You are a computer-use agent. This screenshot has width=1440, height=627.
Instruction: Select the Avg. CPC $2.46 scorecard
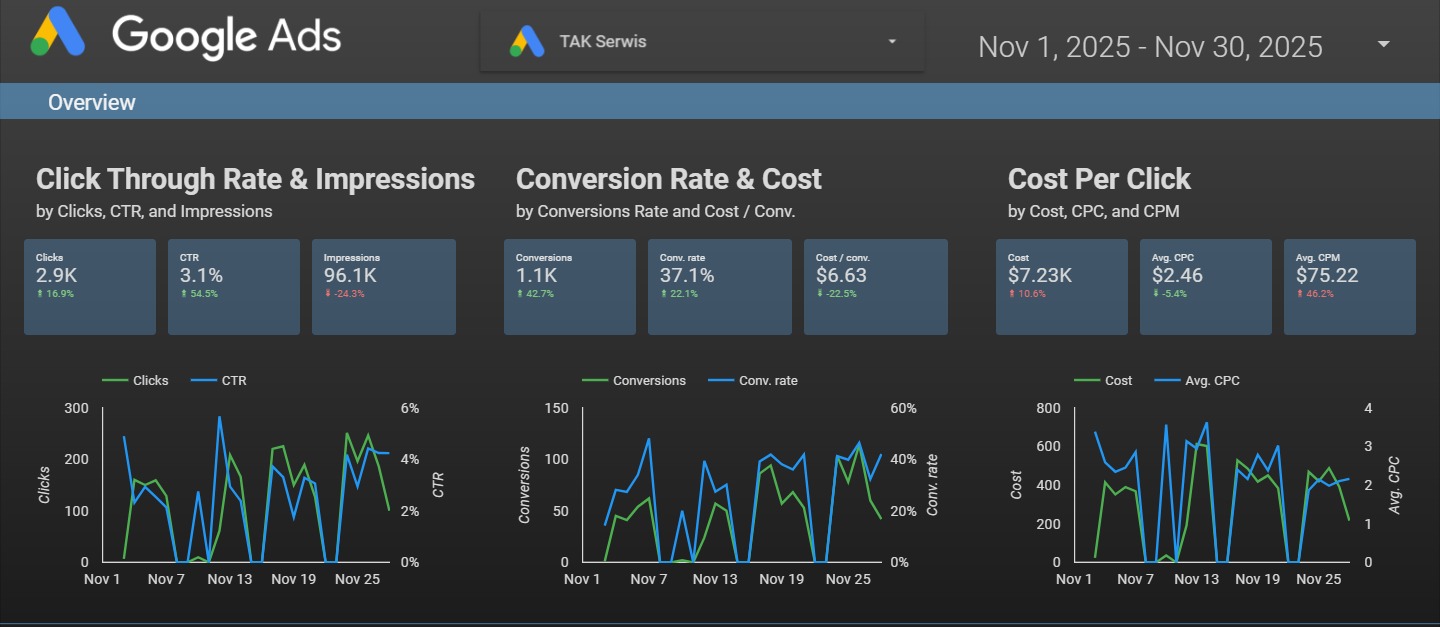coord(1206,286)
